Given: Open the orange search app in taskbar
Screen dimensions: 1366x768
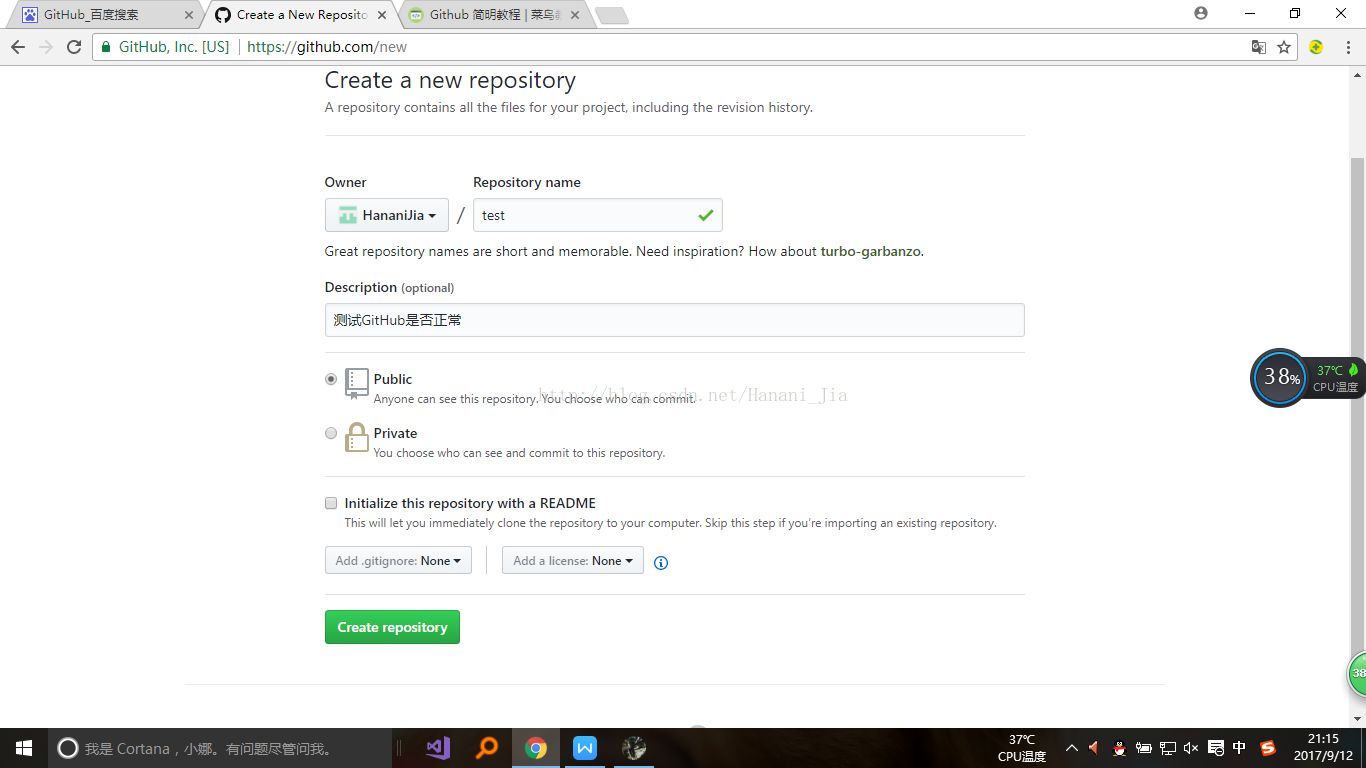Looking at the screenshot, I should [x=487, y=748].
